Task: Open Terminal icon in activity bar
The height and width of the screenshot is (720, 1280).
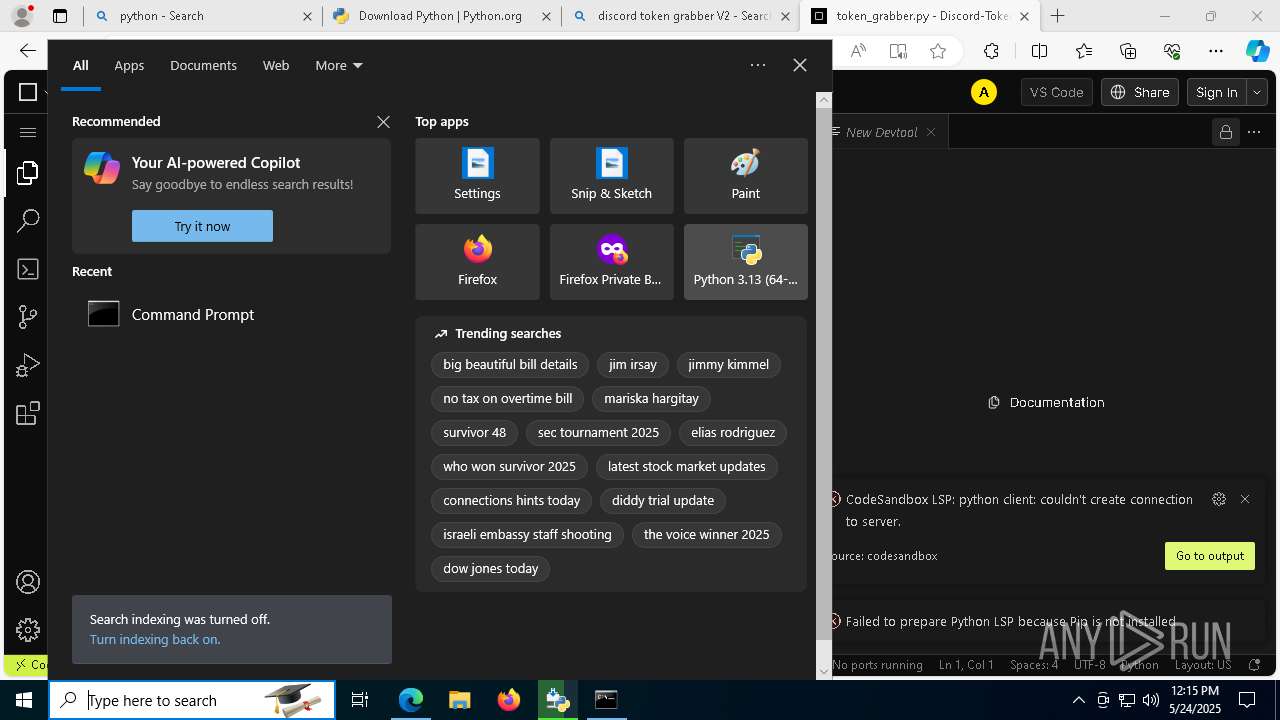Action: pos(28,269)
